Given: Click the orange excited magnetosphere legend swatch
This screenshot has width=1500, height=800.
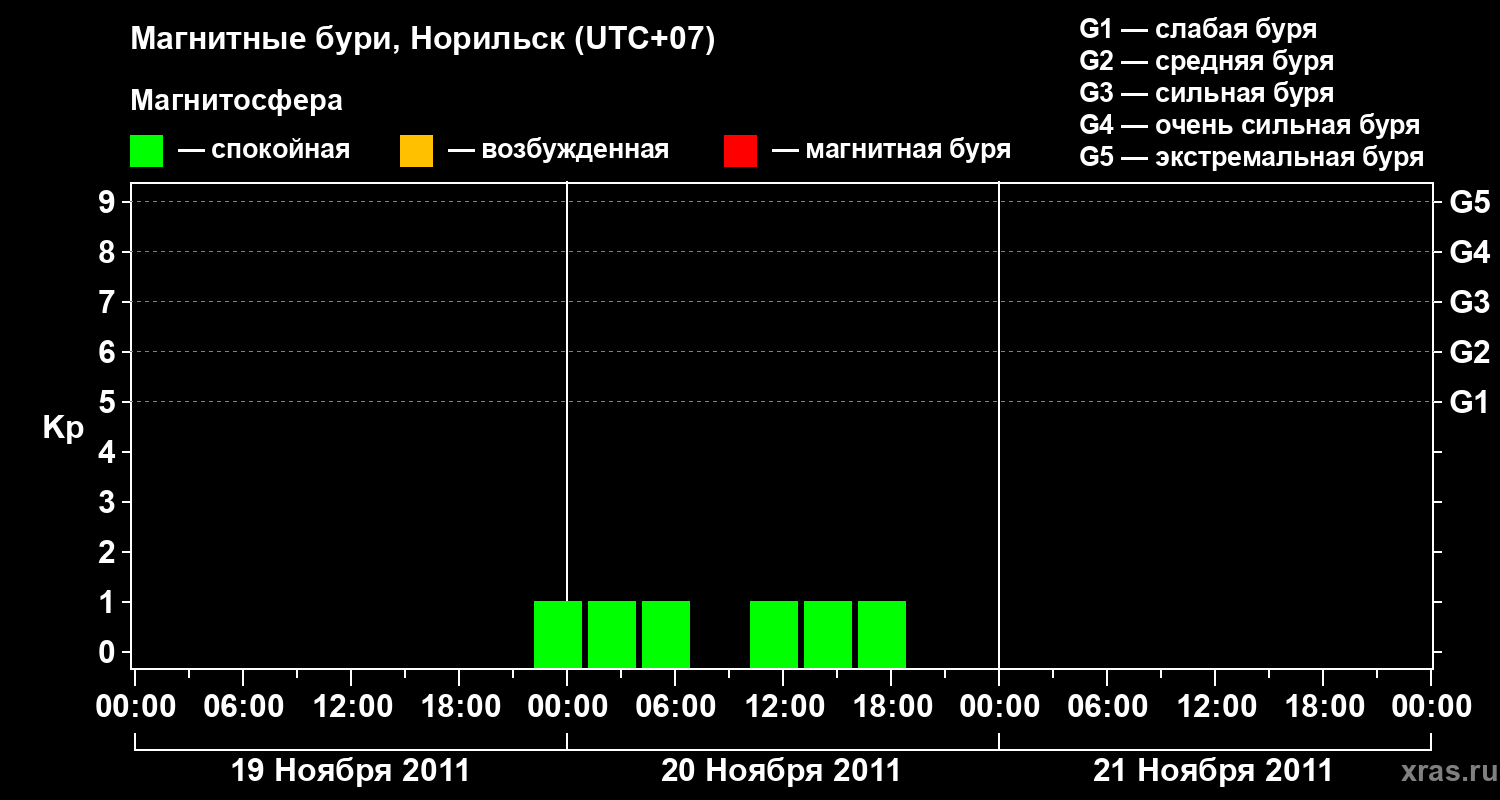Looking at the screenshot, I should tap(416, 151).
